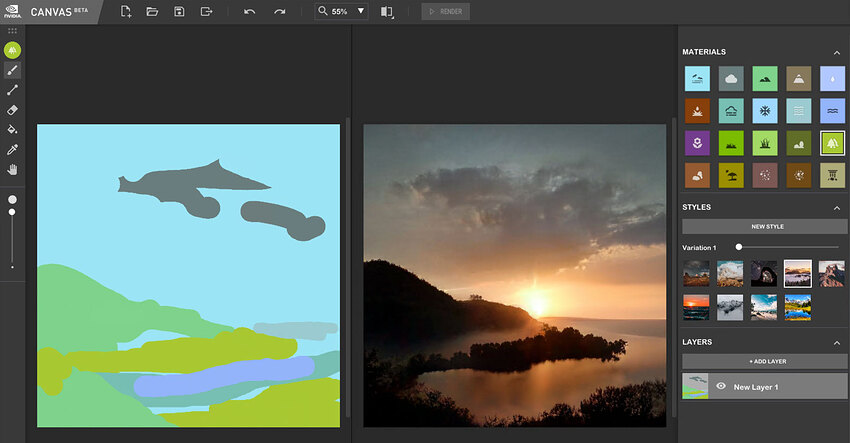Select the Pan hand tool
This screenshot has width=850, height=443.
coord(12,170)
